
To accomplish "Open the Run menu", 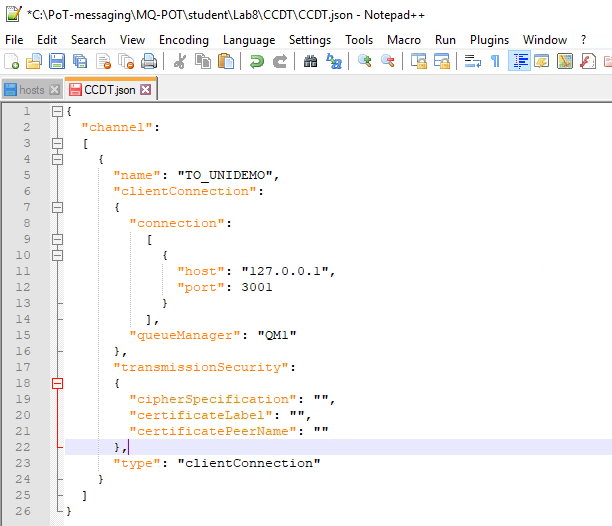I will (445, 40).
